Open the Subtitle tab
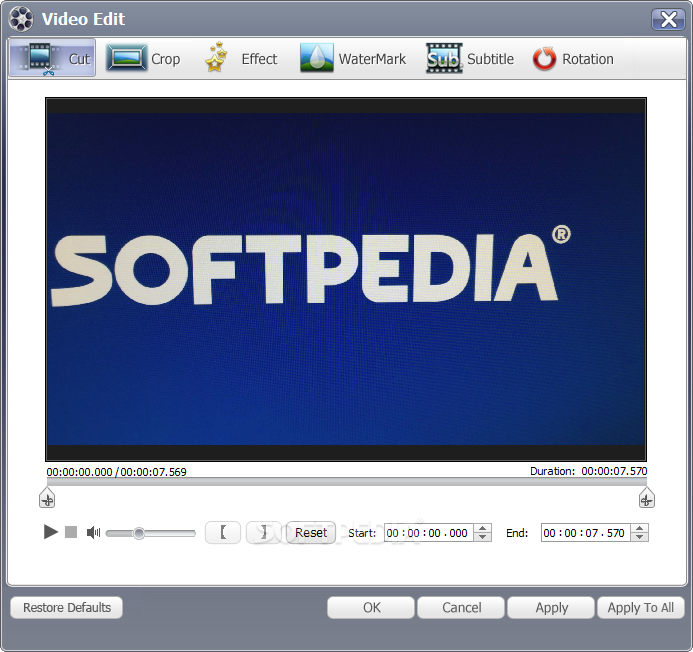The image size is (693, 652). (x=469, y=58)
